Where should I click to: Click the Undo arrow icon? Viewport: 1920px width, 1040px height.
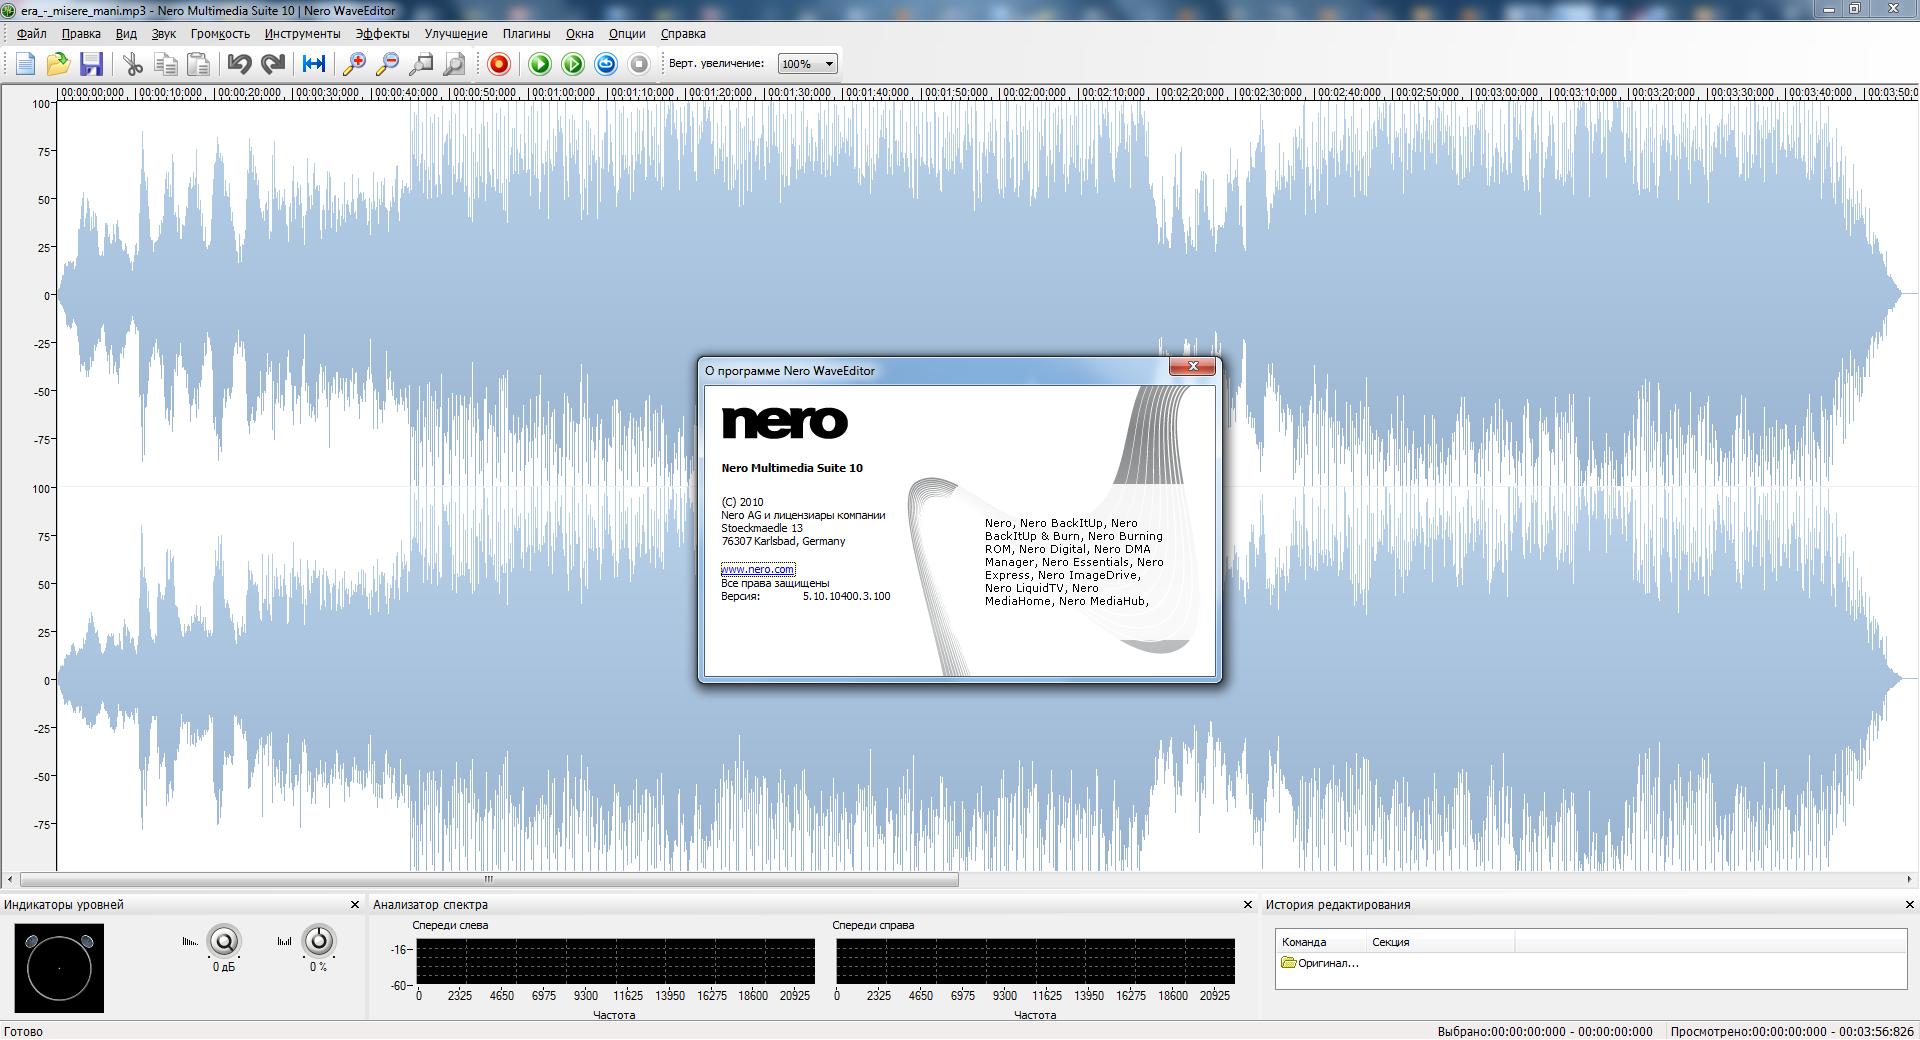point(239,64)
